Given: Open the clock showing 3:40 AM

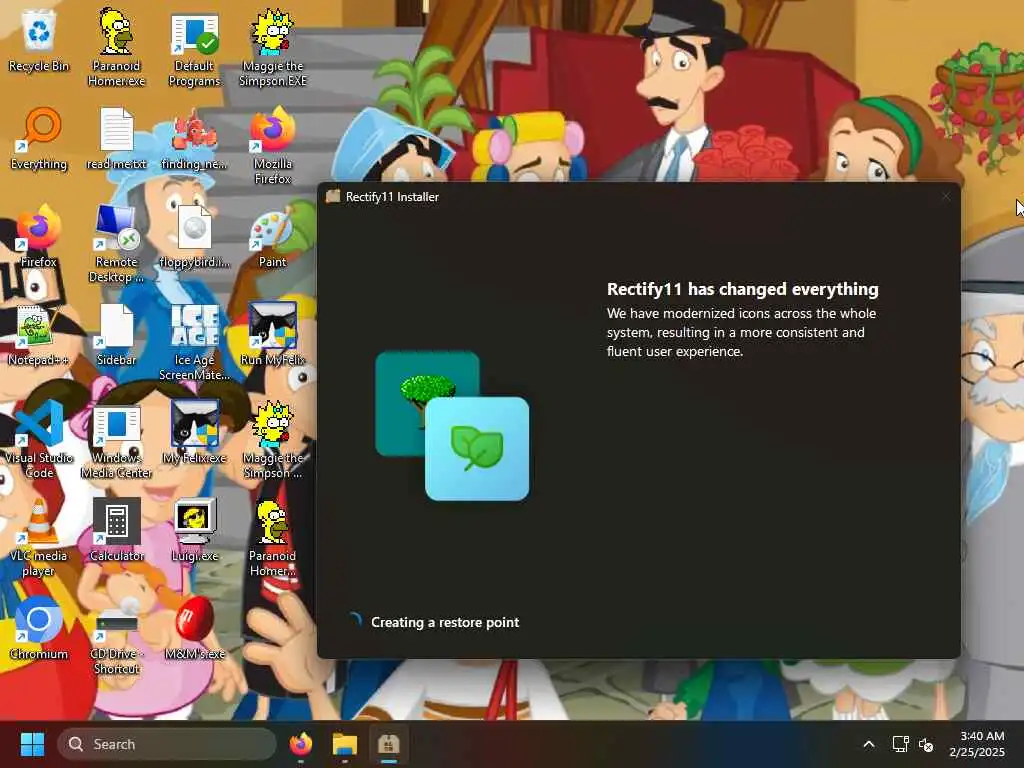Looking at the screenshot, I should pyautogui.click(x=977, y=744).
